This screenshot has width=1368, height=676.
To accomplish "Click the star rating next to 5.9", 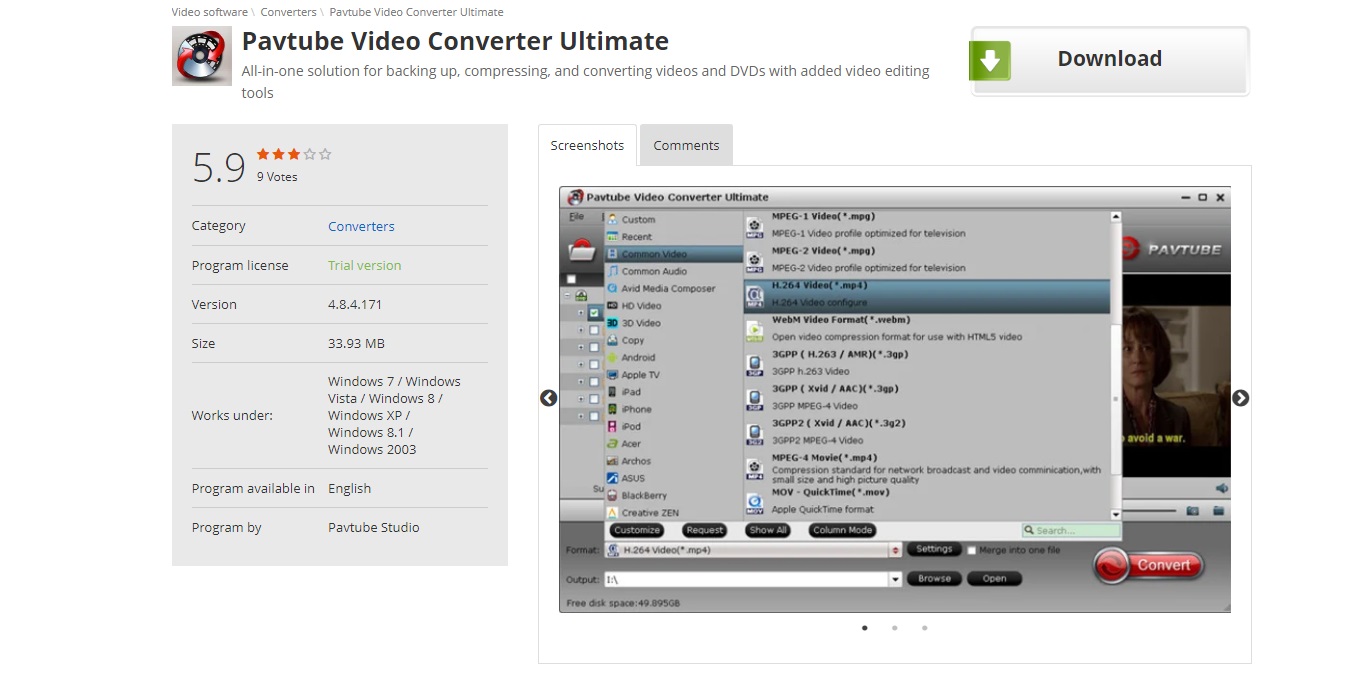I will [x=294, y=154].
